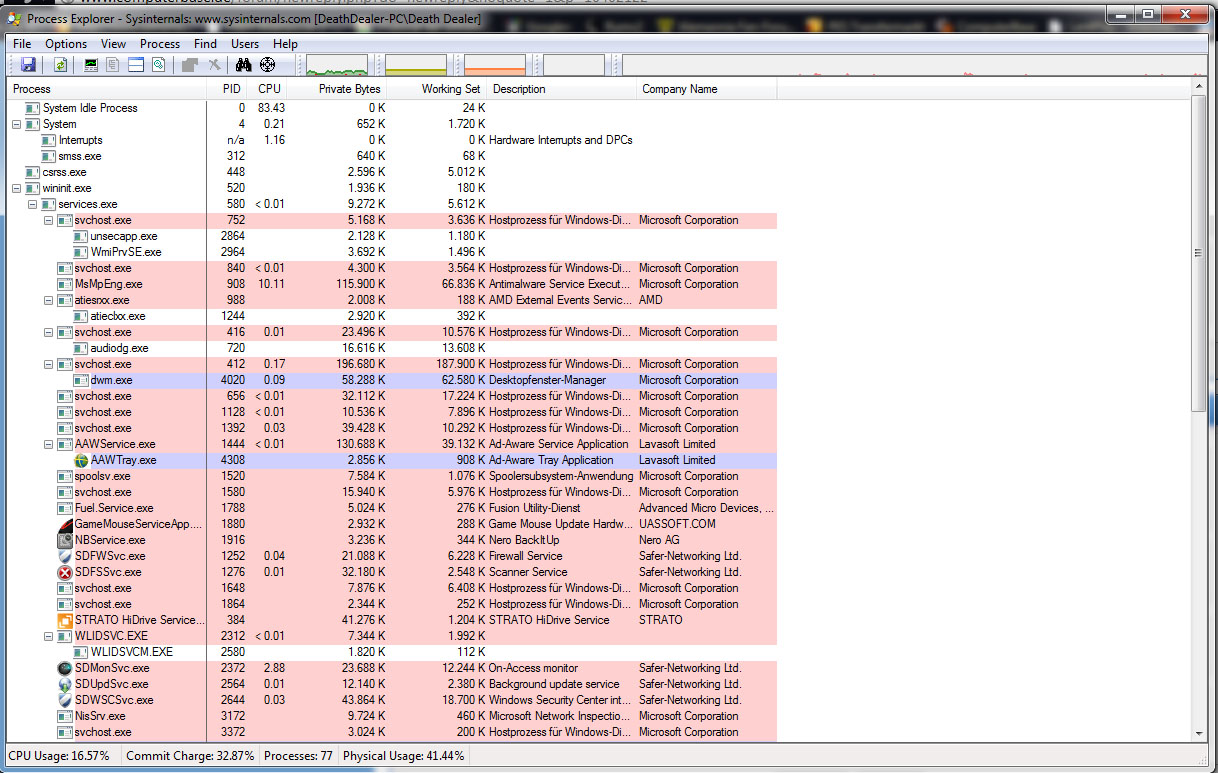
Task: Open the View menu
Action: 114,44
